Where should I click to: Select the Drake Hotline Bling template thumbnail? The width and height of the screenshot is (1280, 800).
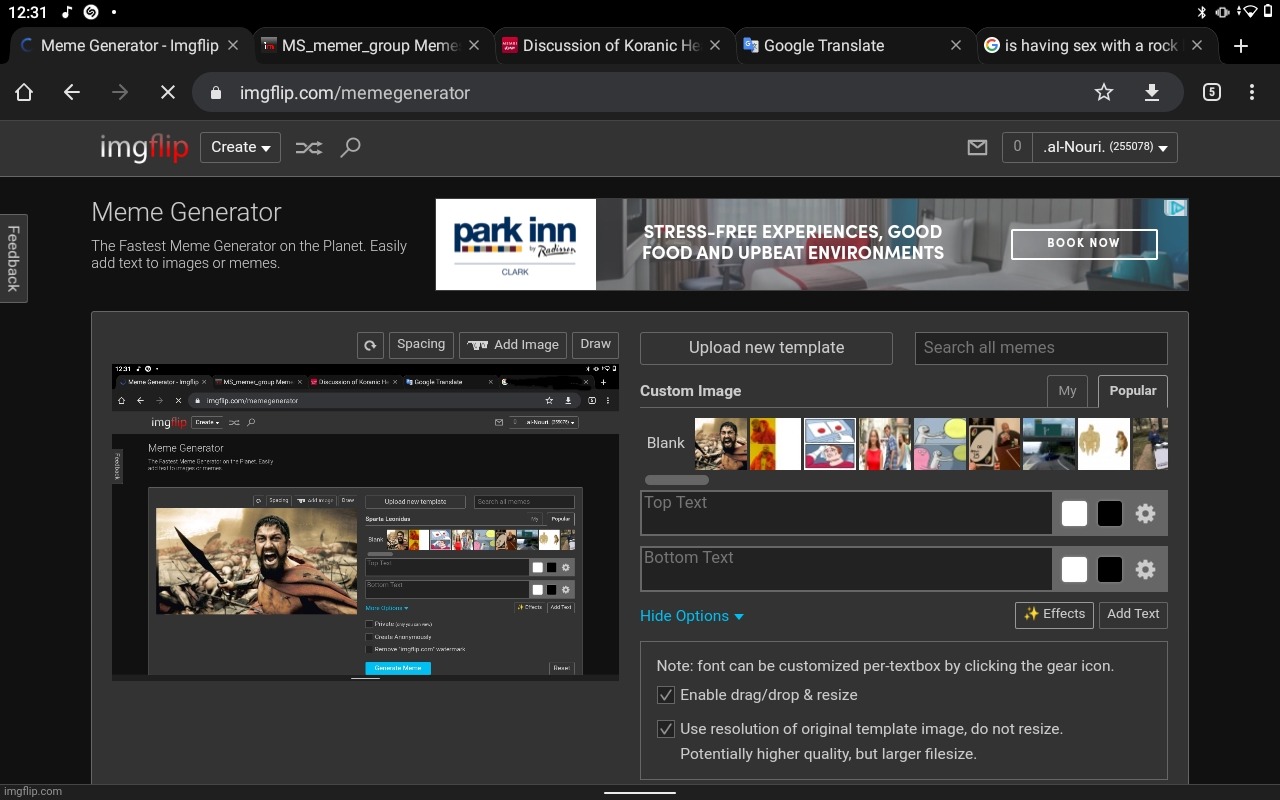[776, 444]
